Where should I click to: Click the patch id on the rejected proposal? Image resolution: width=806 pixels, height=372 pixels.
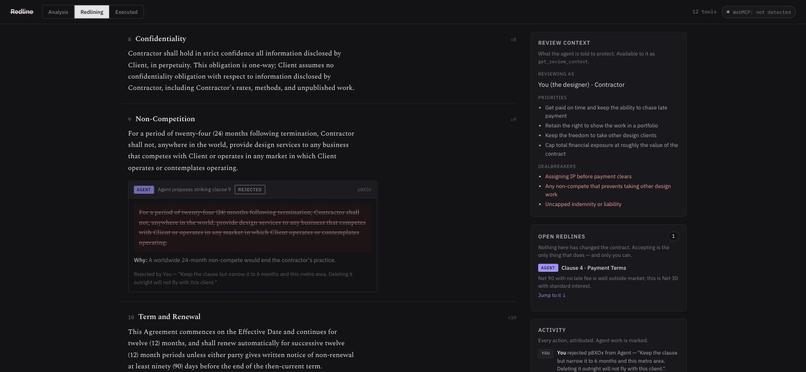[364, 190]
